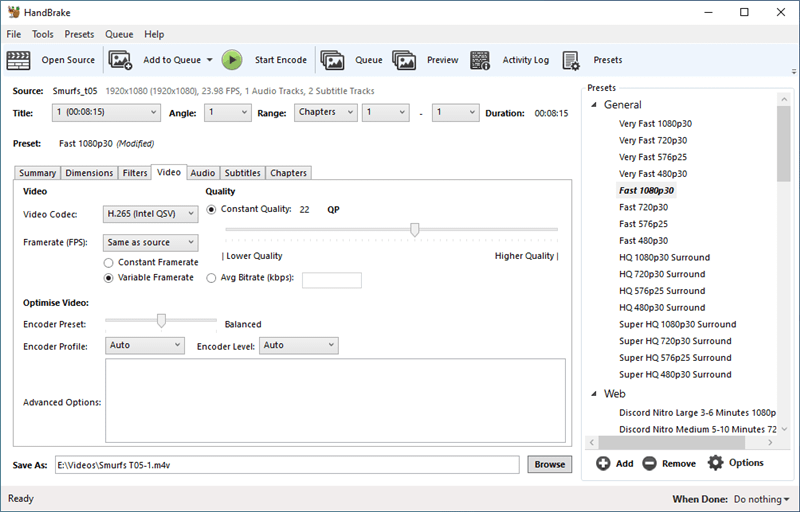800x512 pixels.
Task: Select the Super HQ 1080p30 Surround preset
Action: [x=678, y=324]
